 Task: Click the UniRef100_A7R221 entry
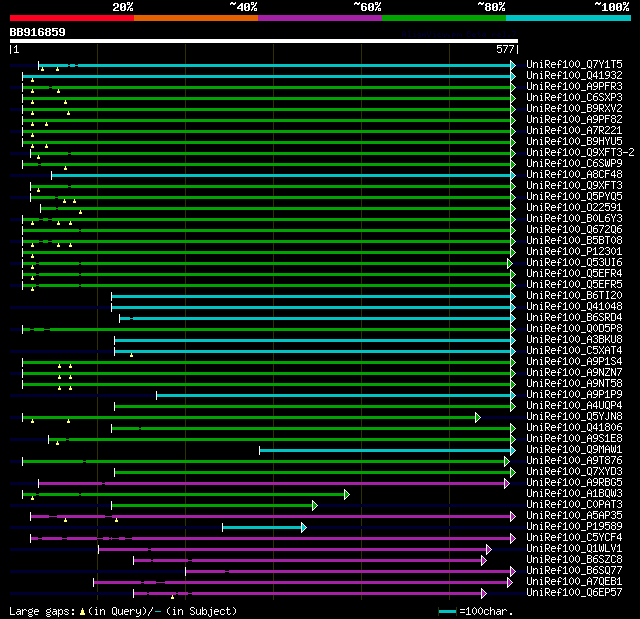(x=574, y=131)
